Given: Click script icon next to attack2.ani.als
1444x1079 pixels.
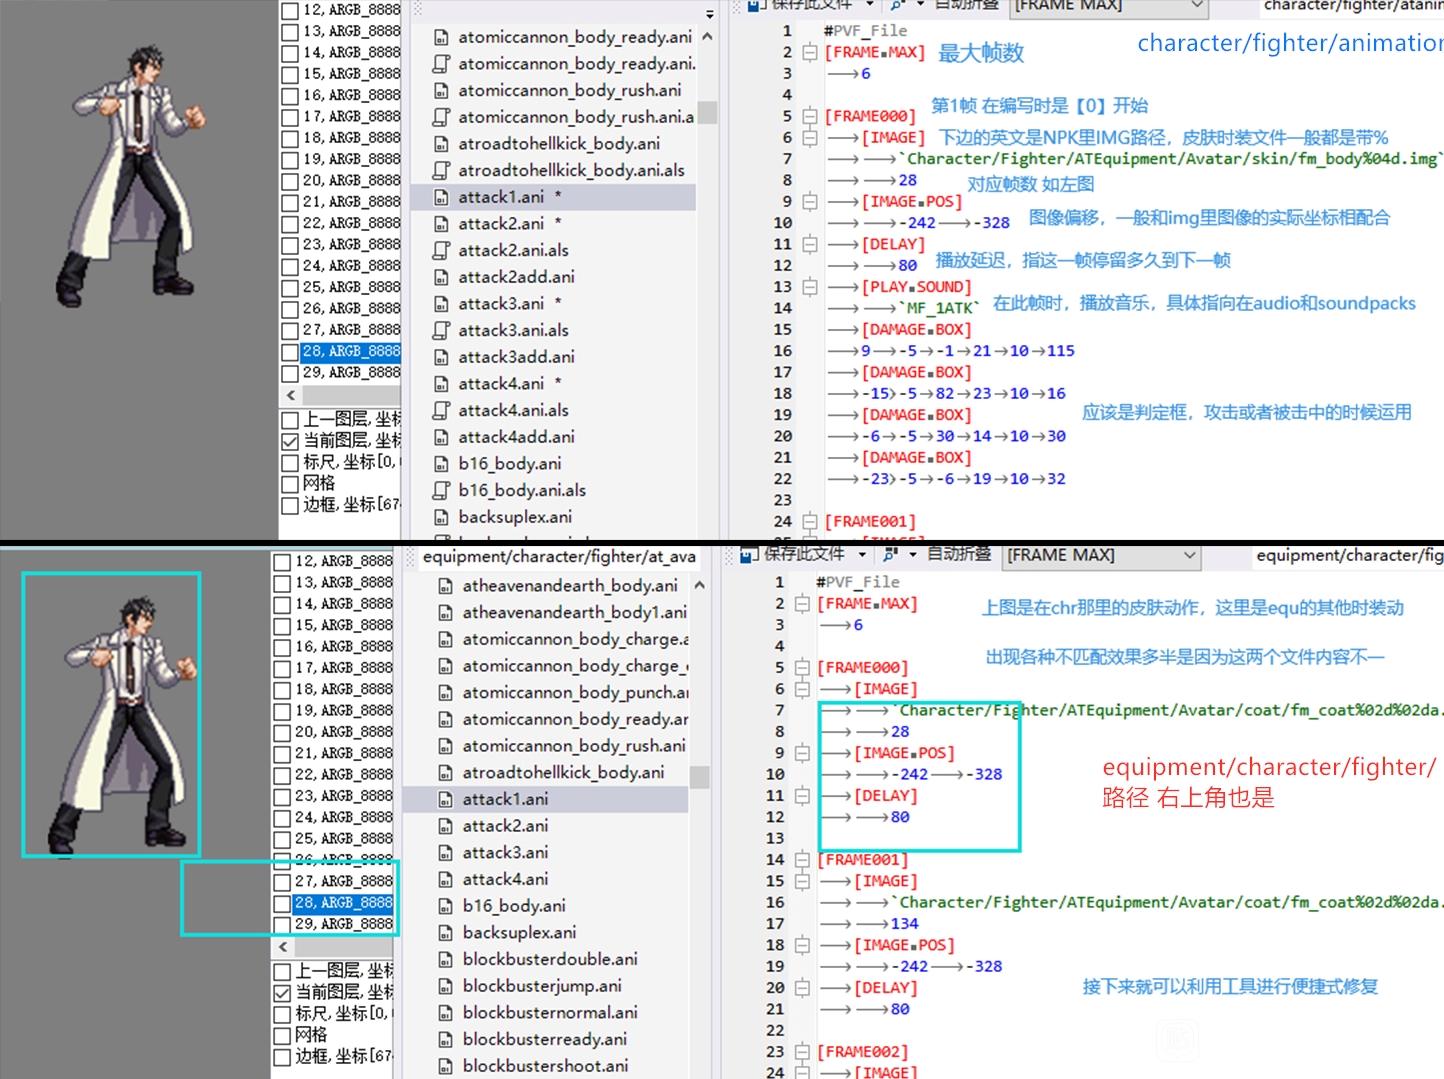Looking at the screenshot, I should pos(441,250).
